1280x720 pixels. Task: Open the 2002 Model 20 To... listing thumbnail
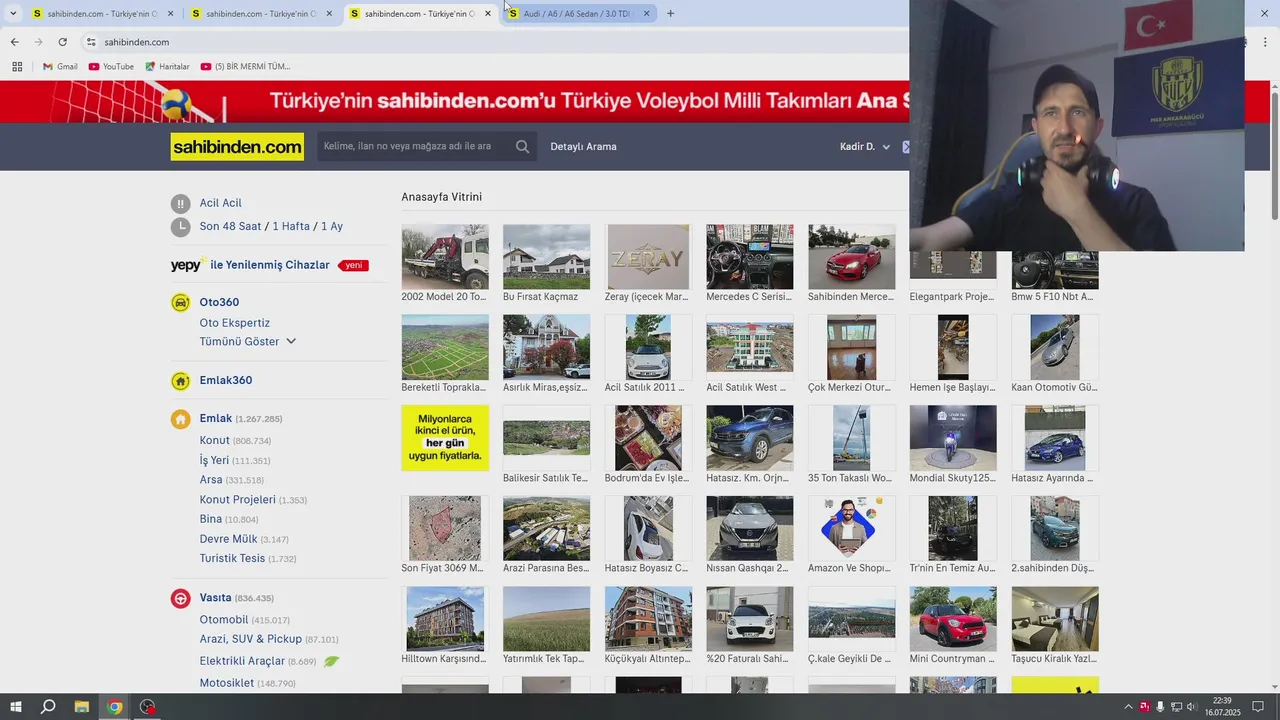click(x=445, y=257)
